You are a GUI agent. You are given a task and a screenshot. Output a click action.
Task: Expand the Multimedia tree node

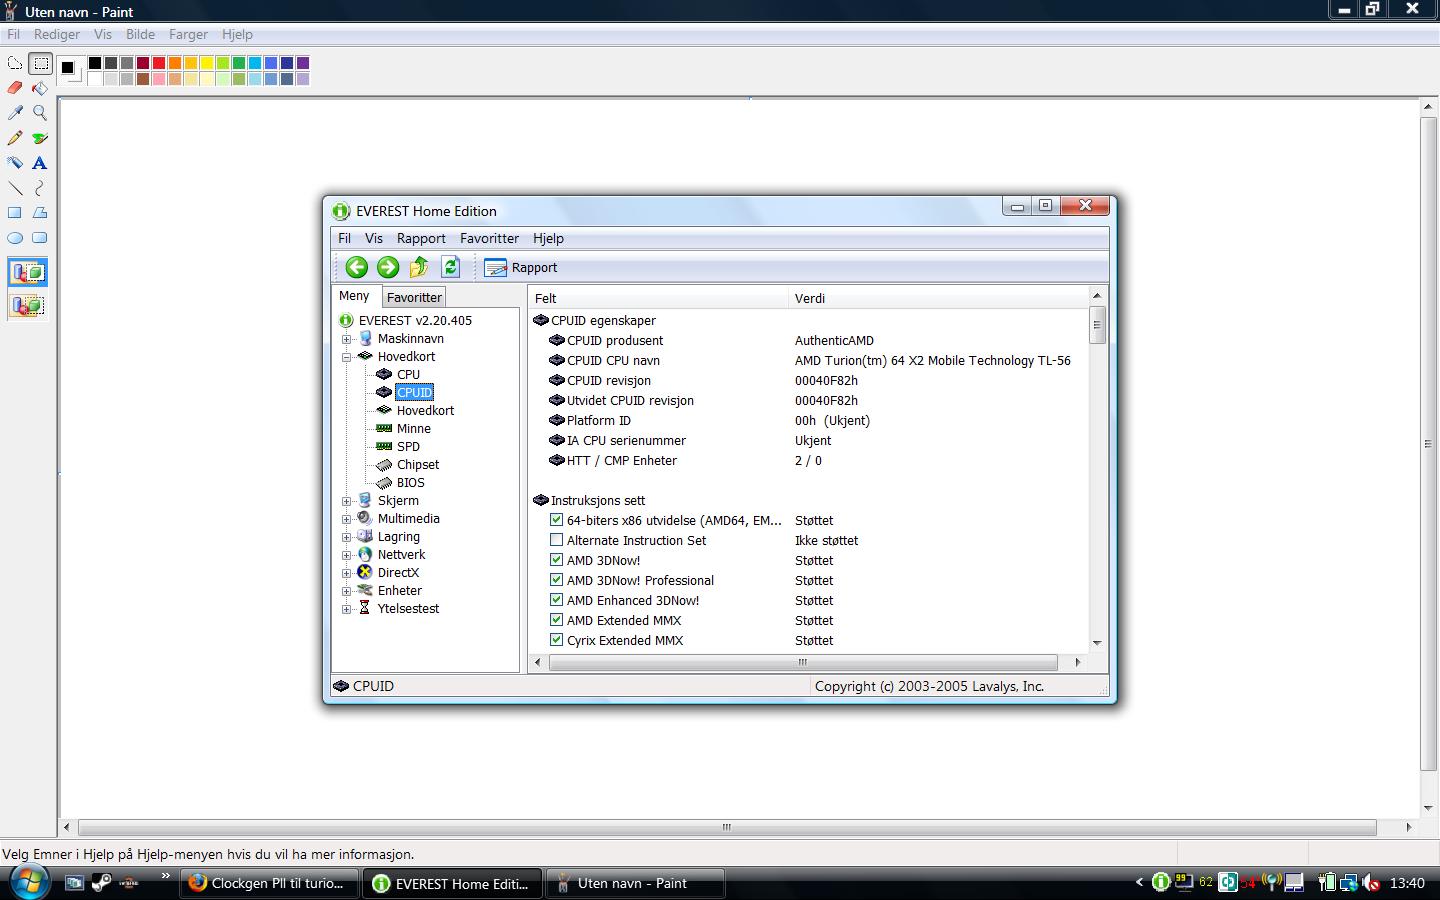347,519
